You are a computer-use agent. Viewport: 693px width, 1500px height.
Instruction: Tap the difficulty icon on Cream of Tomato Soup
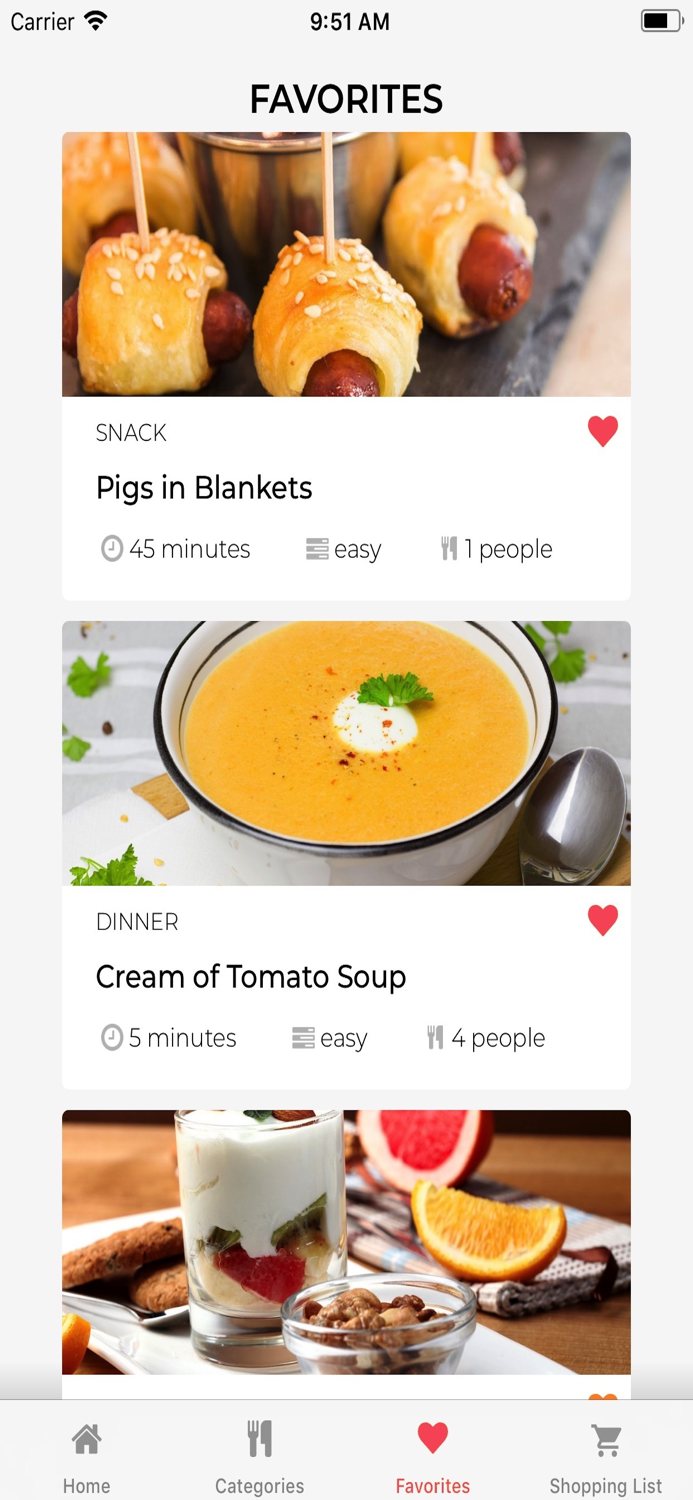point(303,1038)
